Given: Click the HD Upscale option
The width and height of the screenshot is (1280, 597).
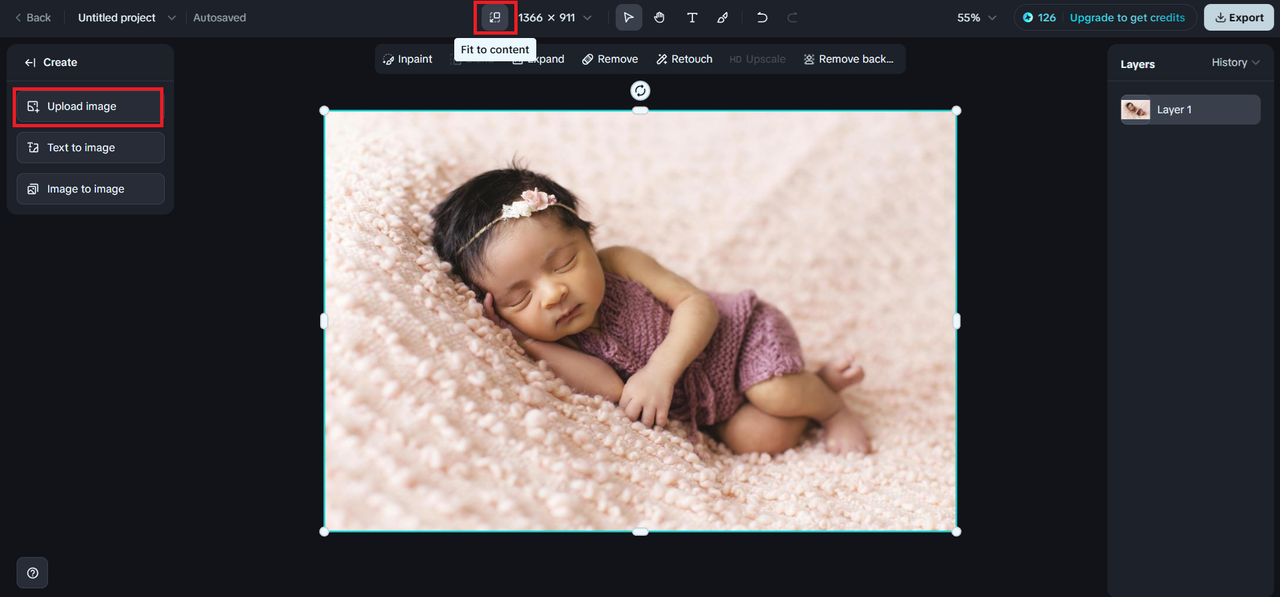Looking at the screenshot, I should (757, 59).
